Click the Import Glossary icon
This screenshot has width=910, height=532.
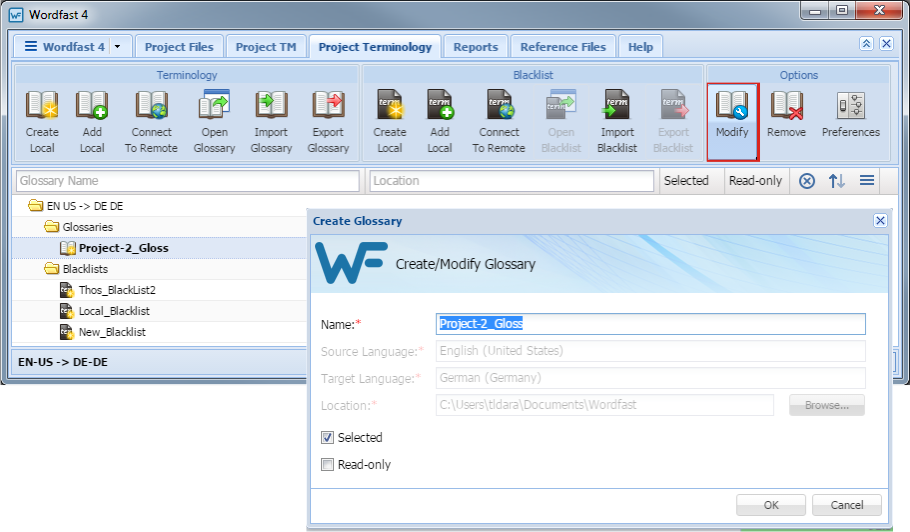(x=271, y=106)
